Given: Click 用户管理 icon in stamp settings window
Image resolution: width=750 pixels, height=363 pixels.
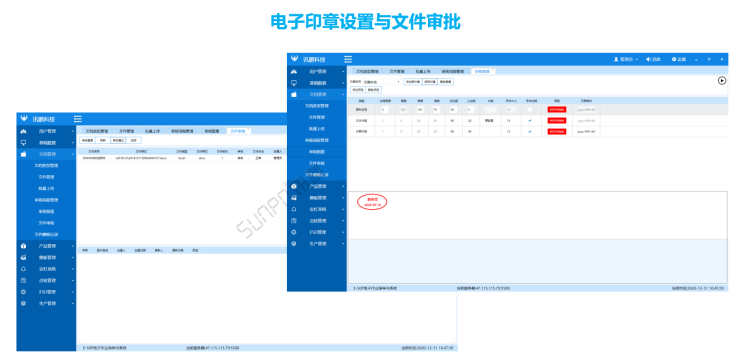Looking at the screenshot, I should tap(294, 71).
